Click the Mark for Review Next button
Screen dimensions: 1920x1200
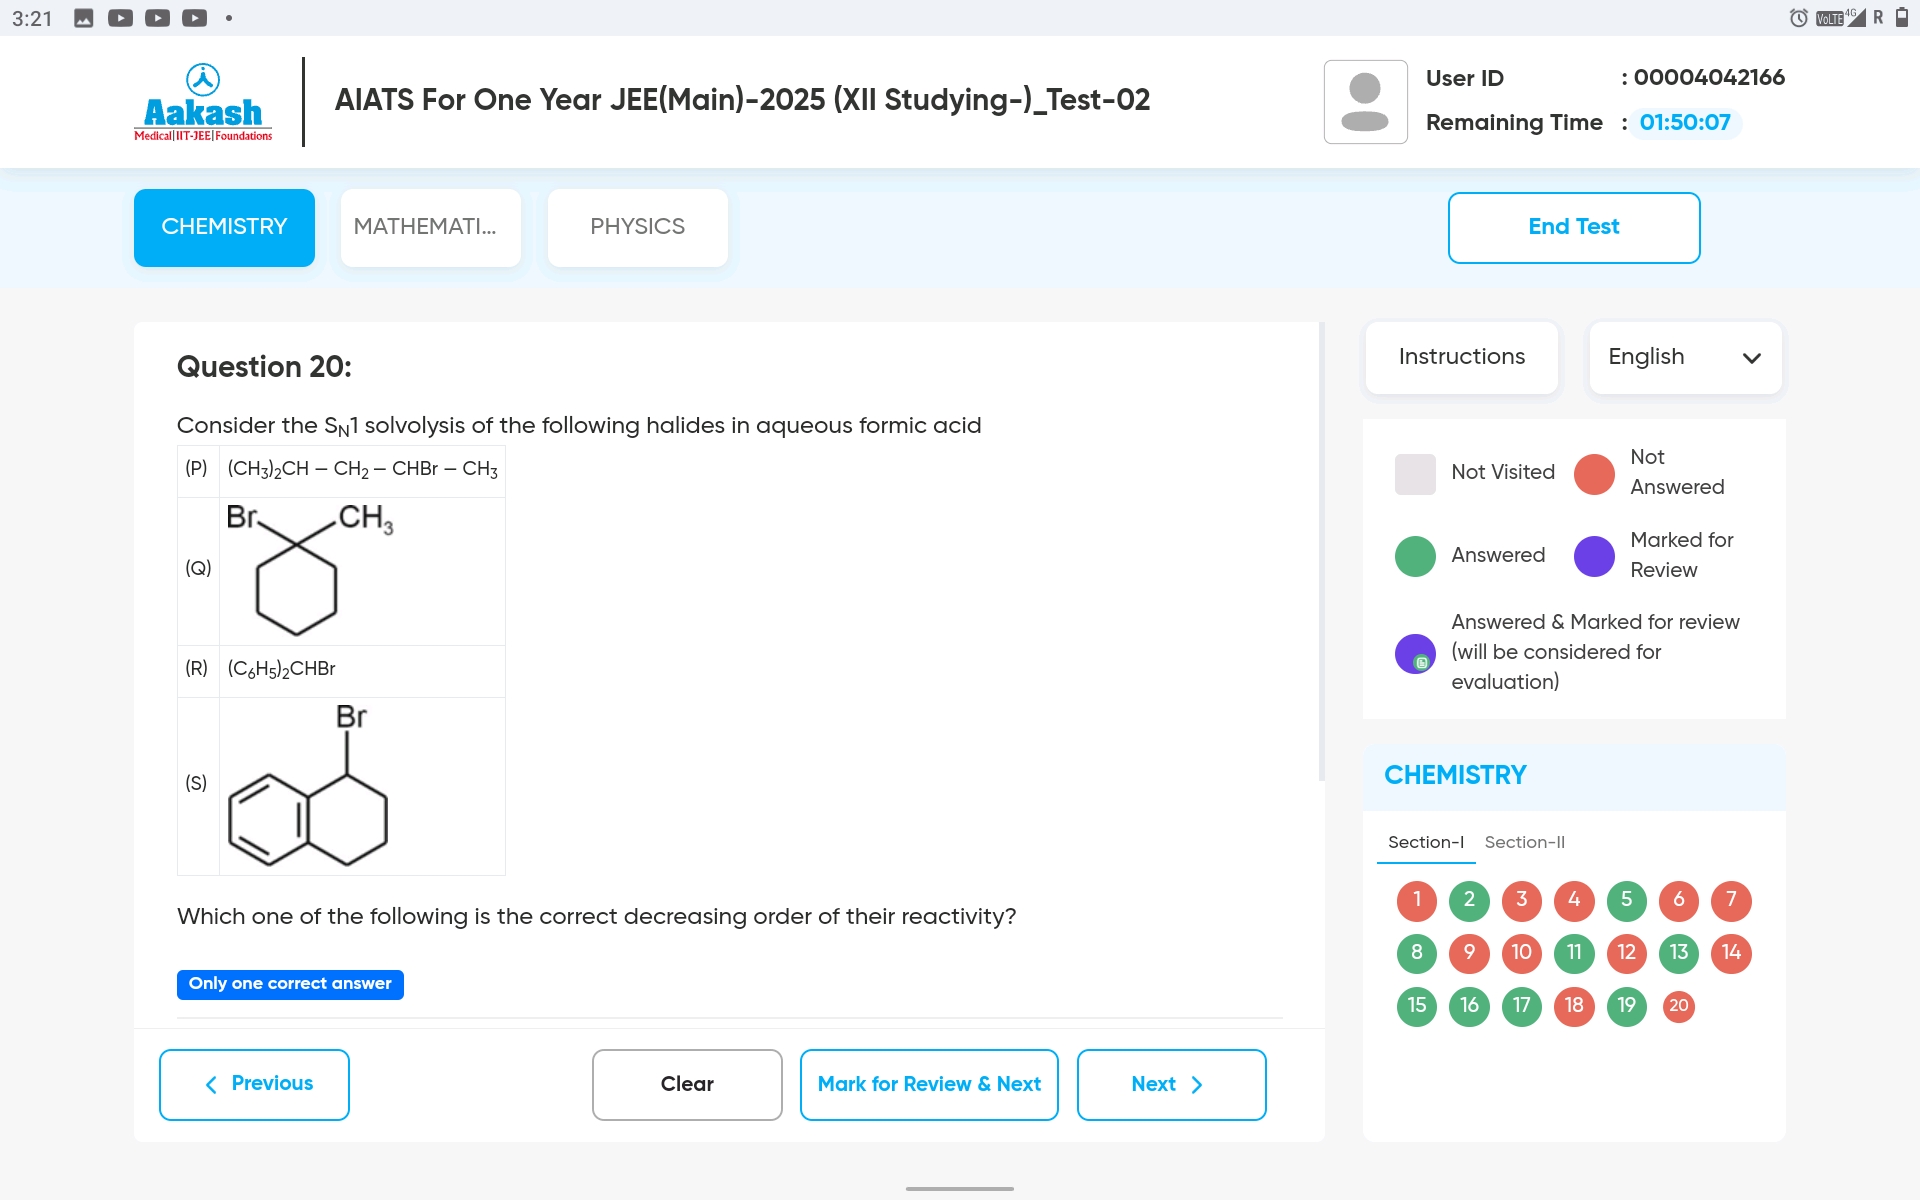pyautogui.click(x=929, y=1082)
